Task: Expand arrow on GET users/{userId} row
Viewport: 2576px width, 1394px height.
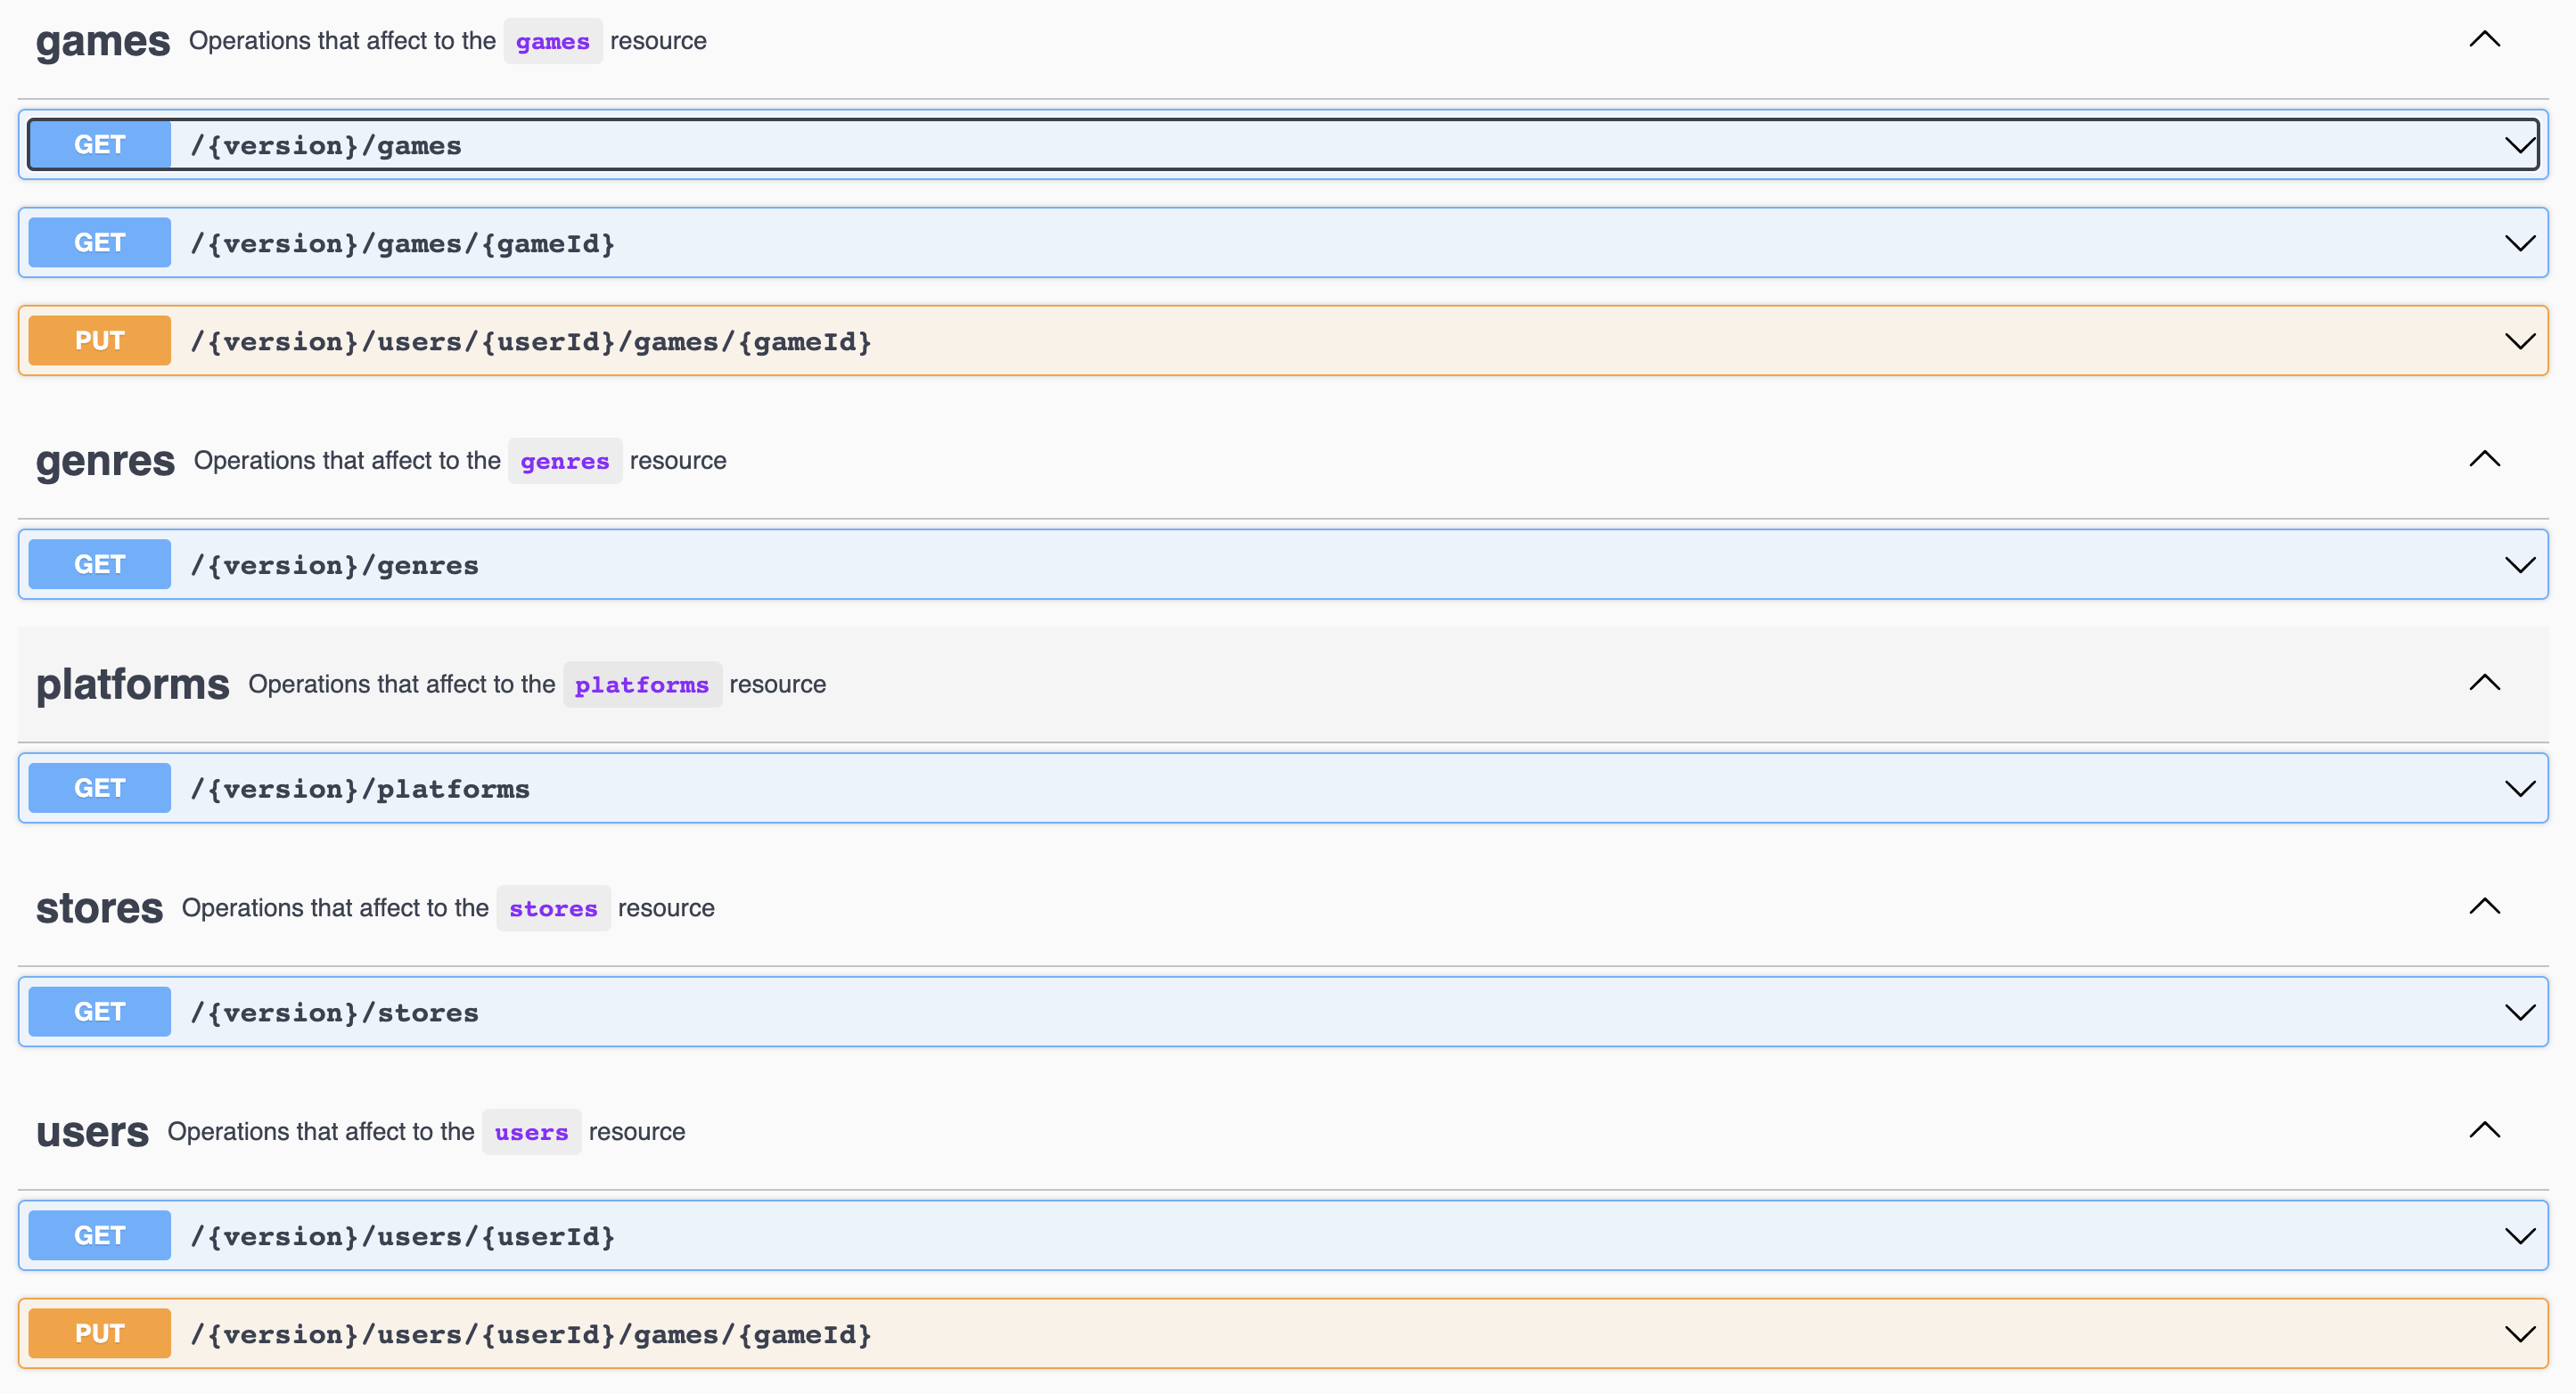Action: pyautogui.click(x=2519, y=1236)
